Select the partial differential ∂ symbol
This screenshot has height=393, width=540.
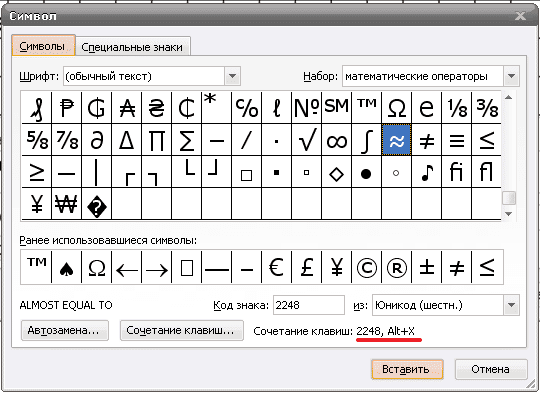tap(96, 140)
